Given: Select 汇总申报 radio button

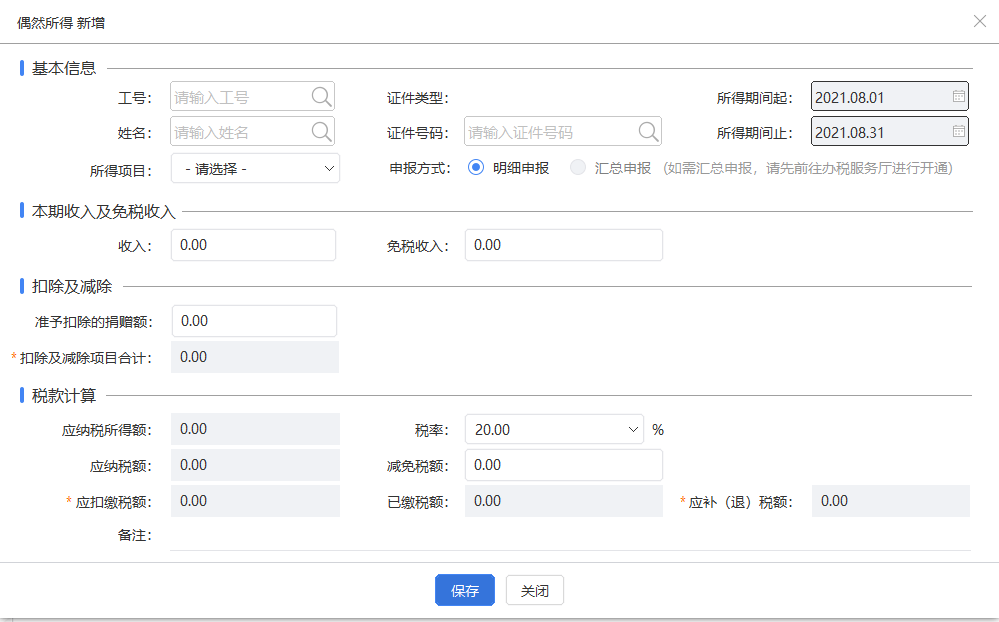Looking at the screenshot, I should coord(578,168).
